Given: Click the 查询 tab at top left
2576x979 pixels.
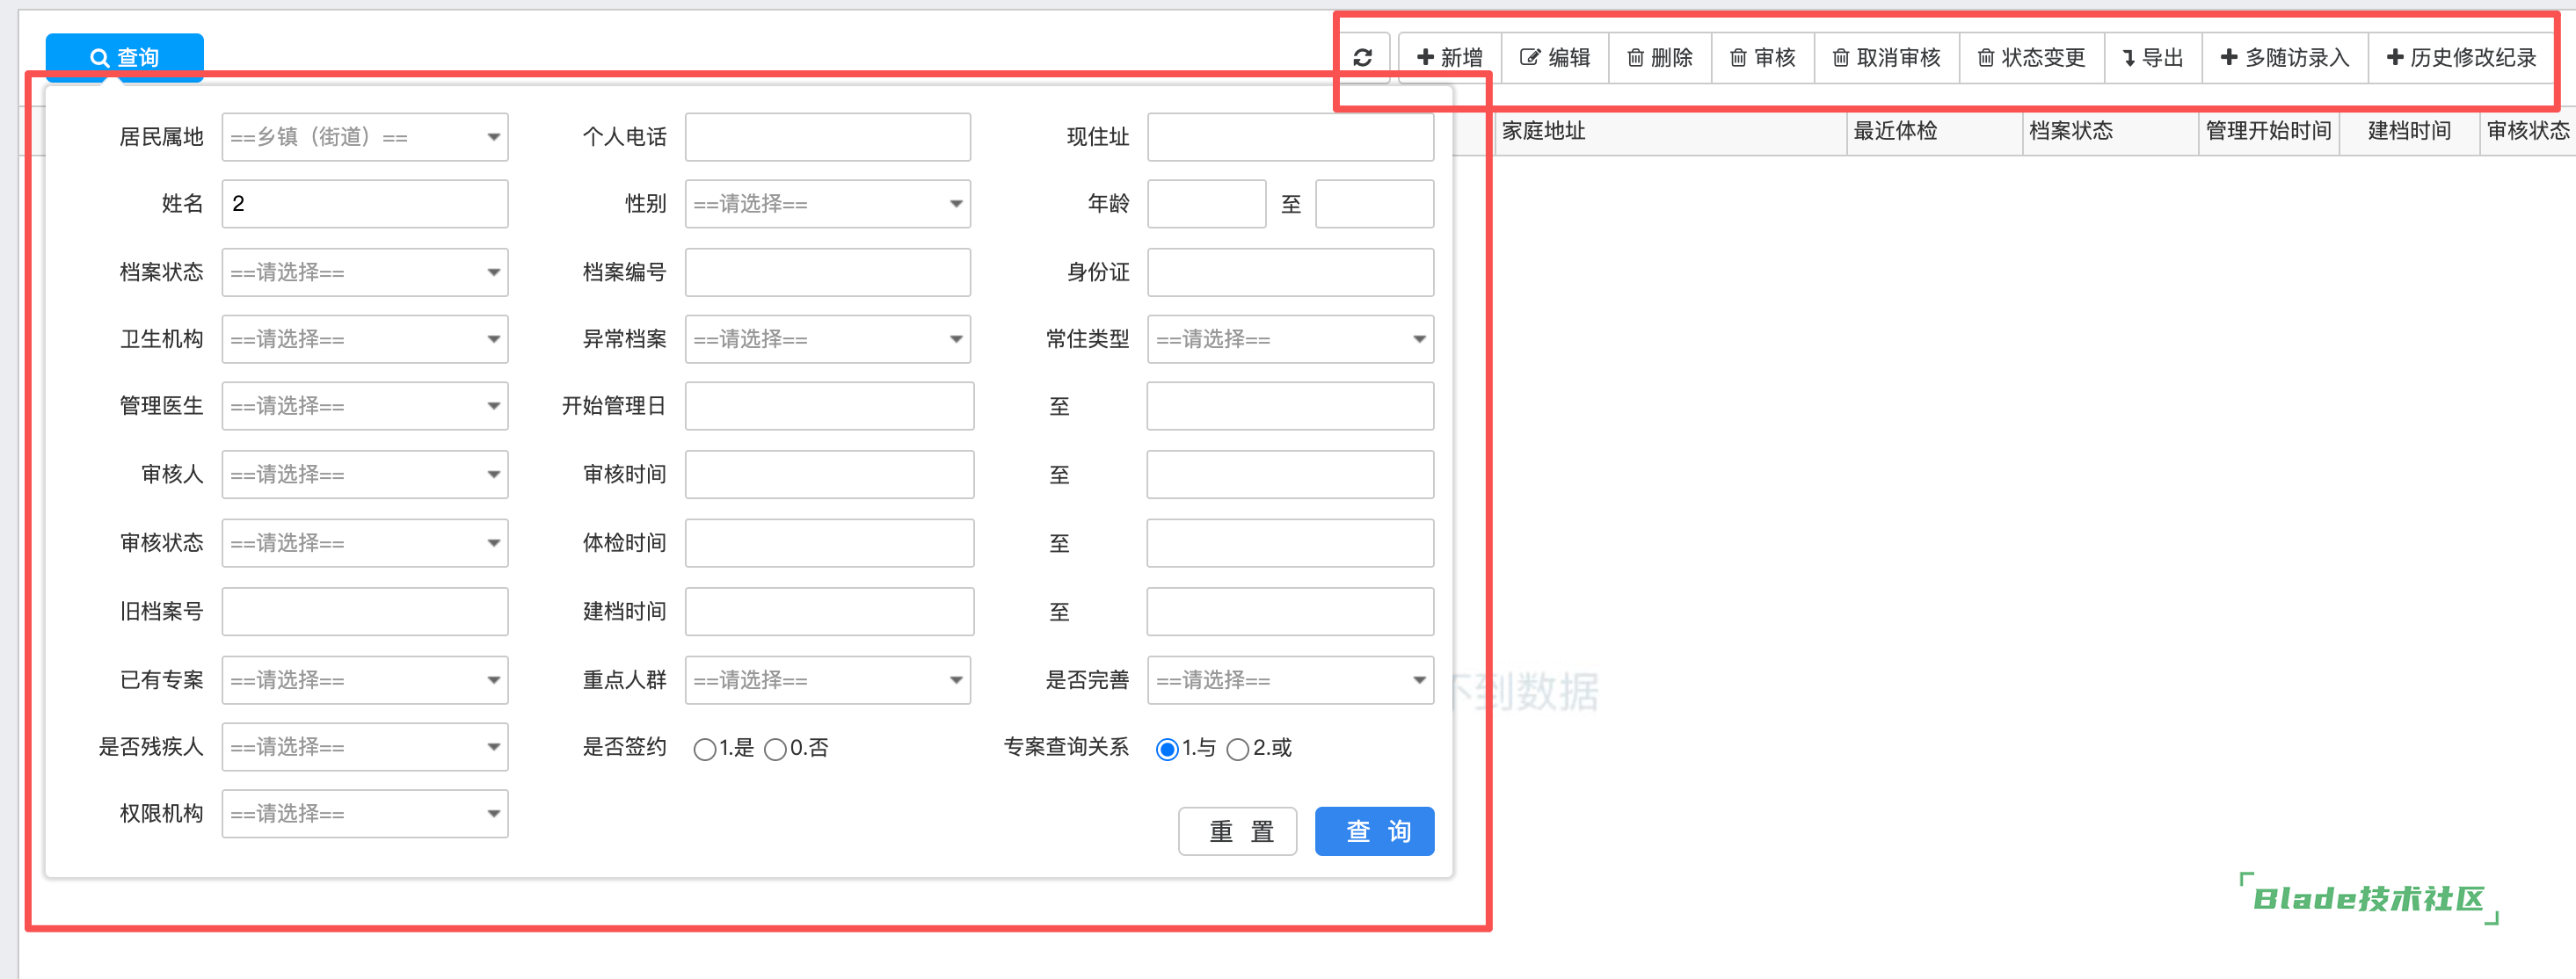Looking at the screenshot, I should click(124, 58).
